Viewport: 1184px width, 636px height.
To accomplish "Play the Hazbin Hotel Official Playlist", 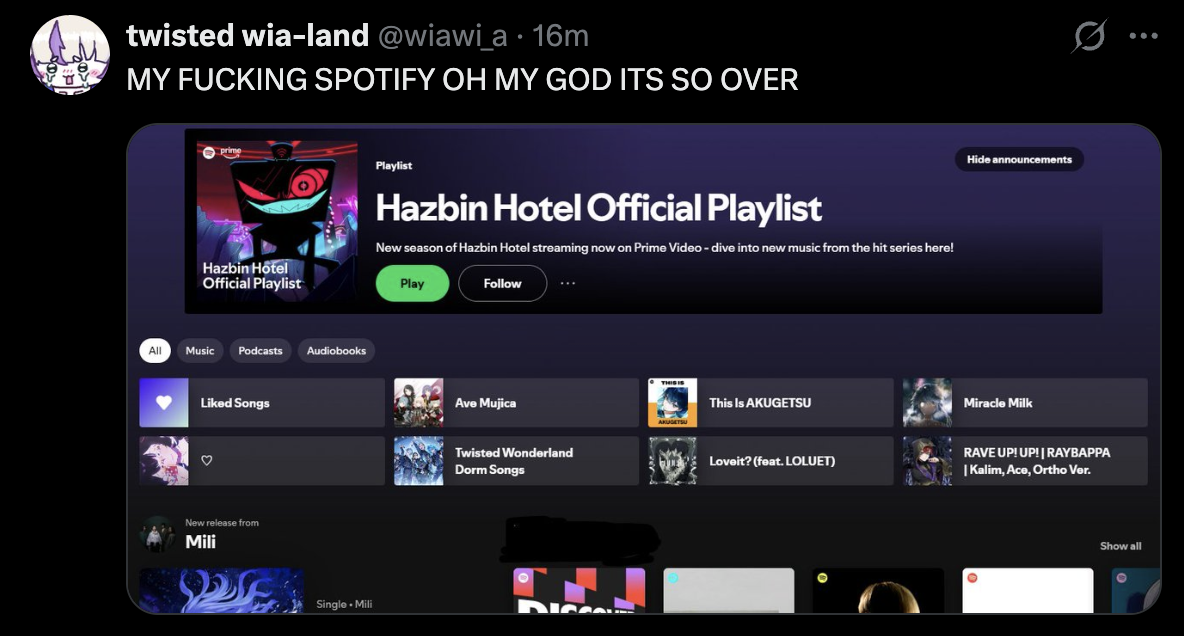I will point(412,283).
